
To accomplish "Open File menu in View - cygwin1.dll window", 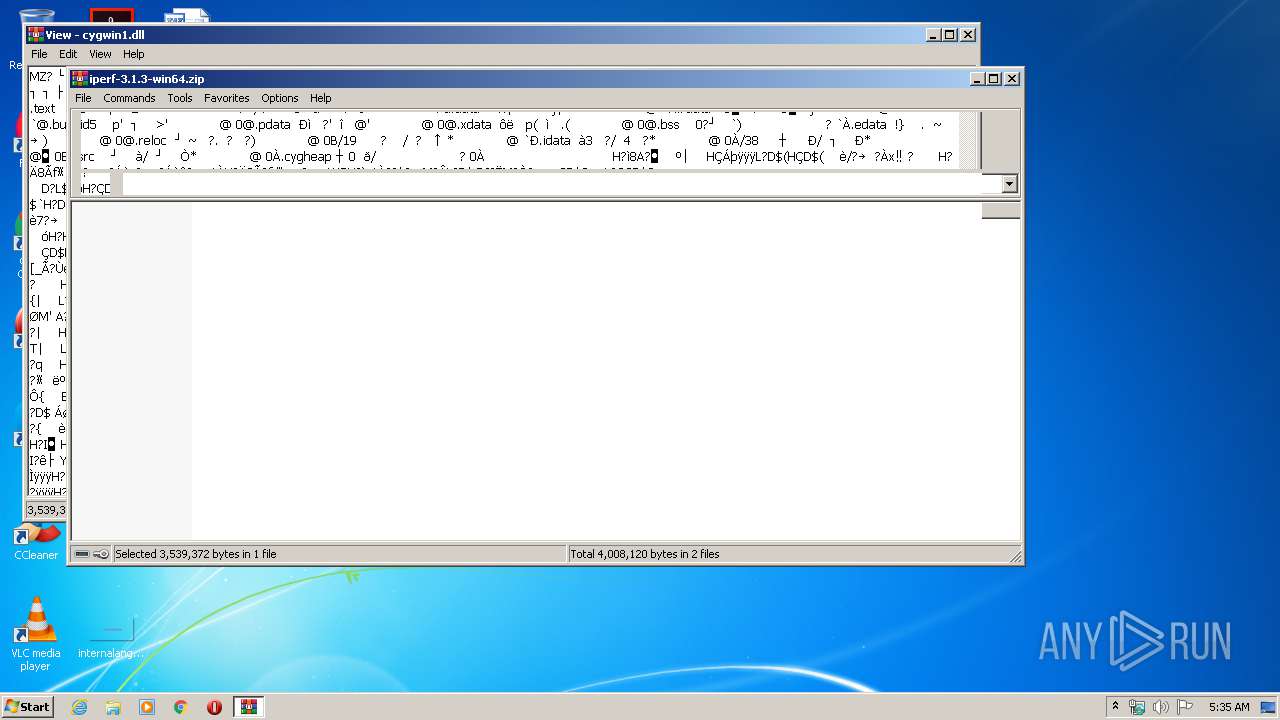I will click(x=39, y=54).
